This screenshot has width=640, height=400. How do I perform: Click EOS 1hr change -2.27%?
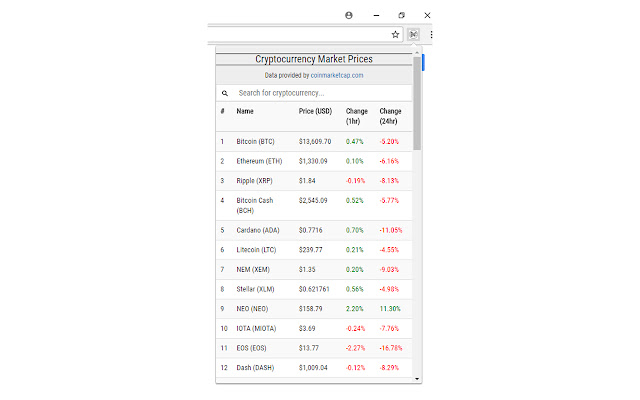coord(356,348)
